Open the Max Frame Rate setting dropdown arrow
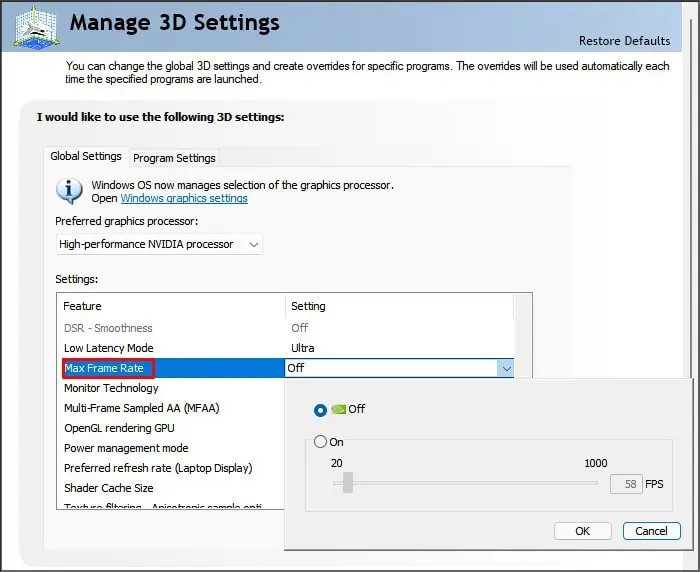 506,368
